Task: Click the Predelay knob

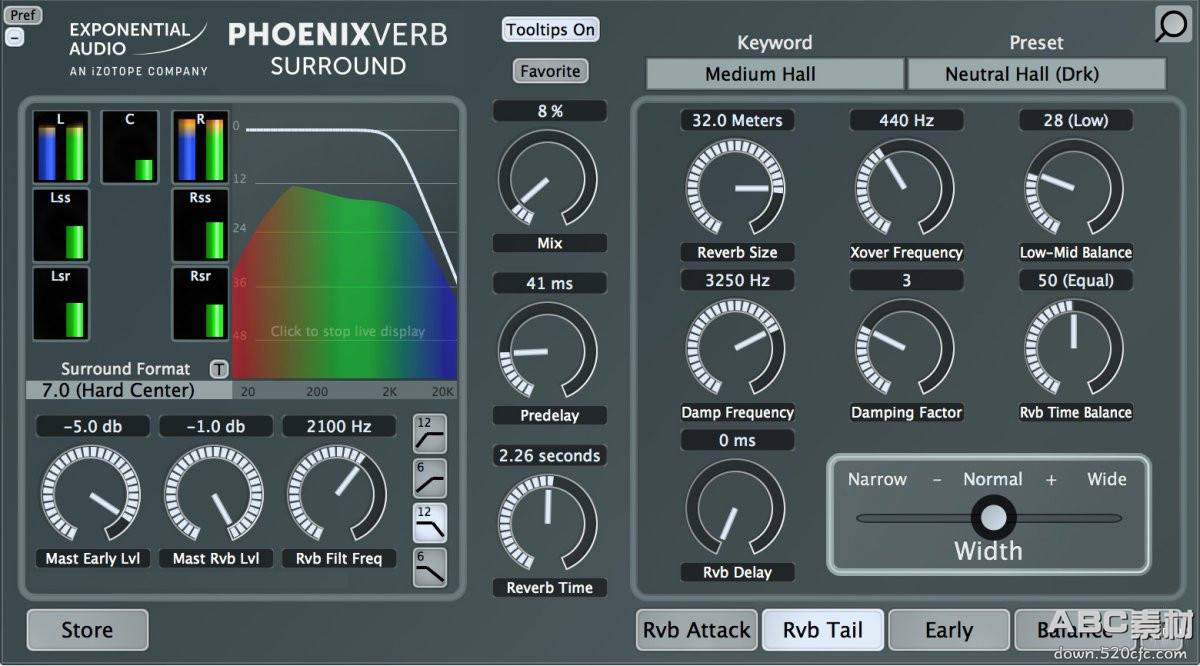Action: tap(548, 352)
